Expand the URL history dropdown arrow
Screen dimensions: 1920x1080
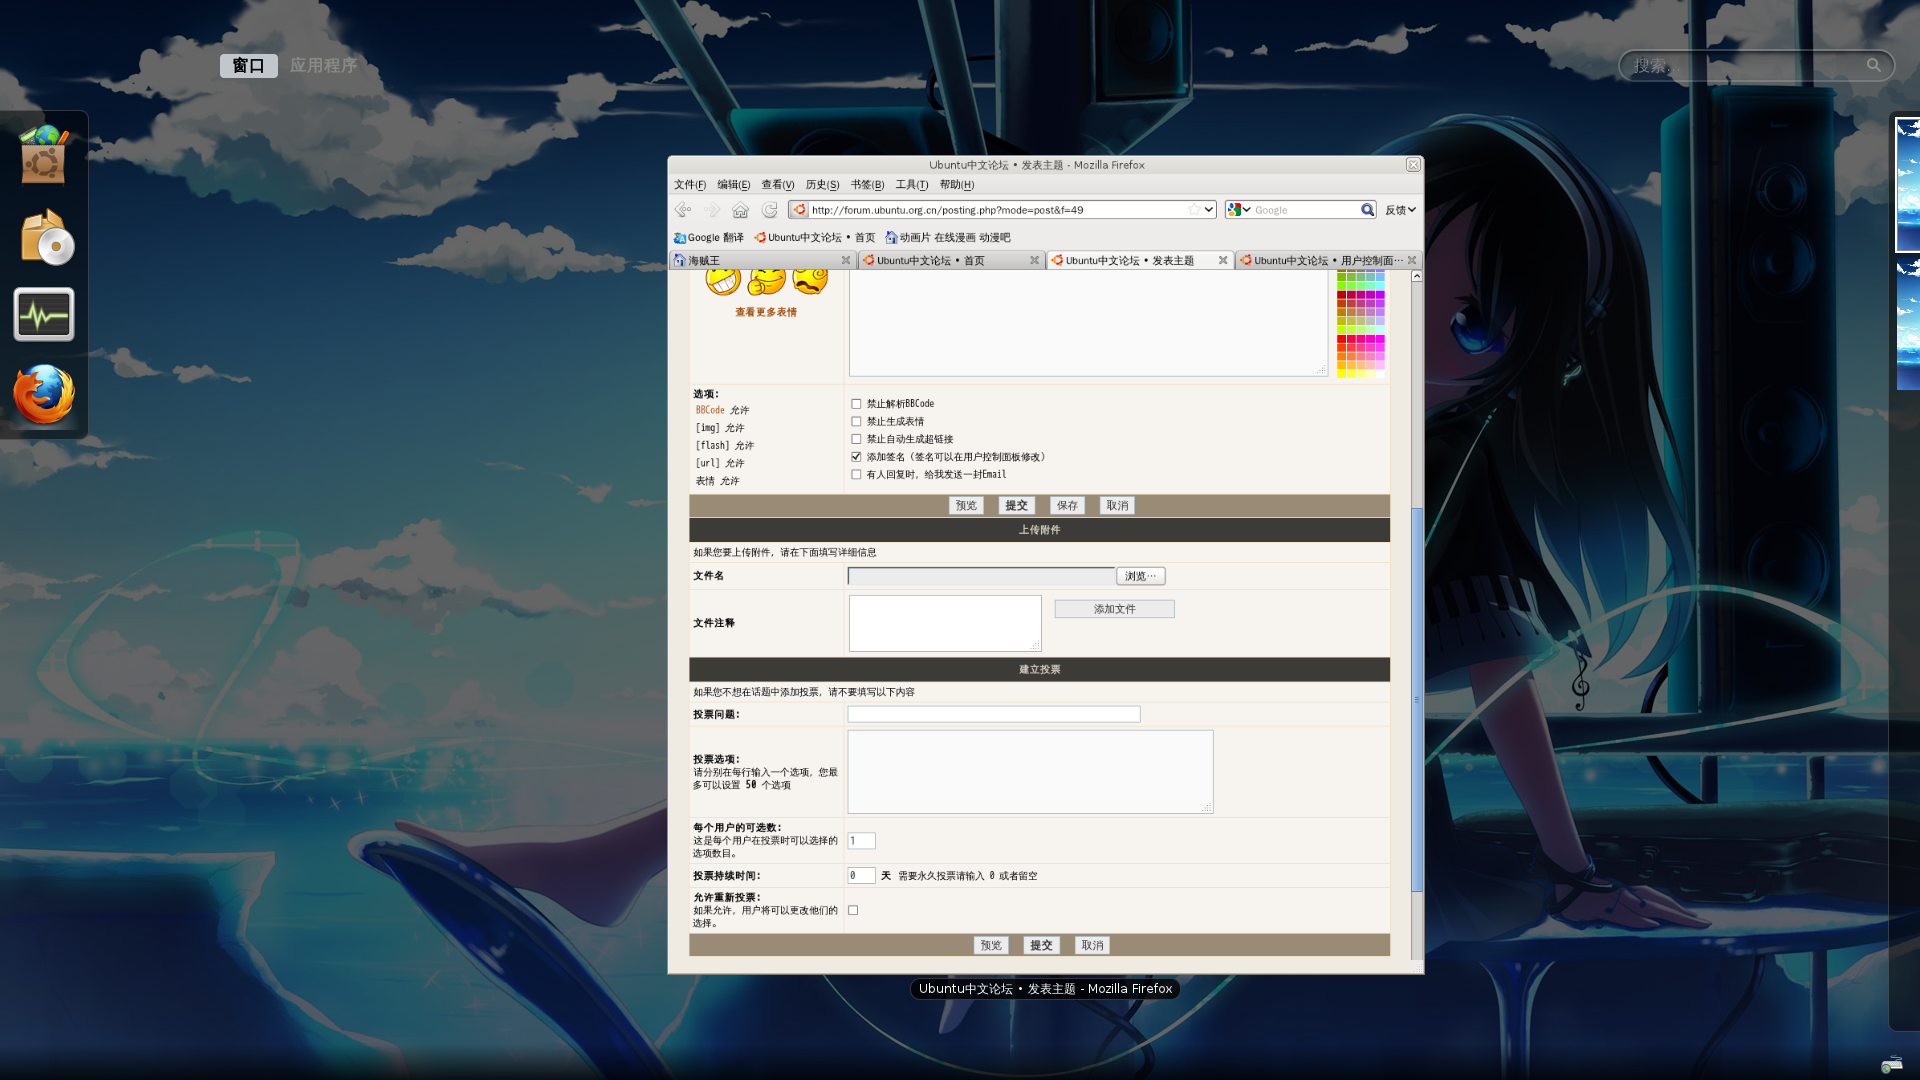tap(1208, 210)
